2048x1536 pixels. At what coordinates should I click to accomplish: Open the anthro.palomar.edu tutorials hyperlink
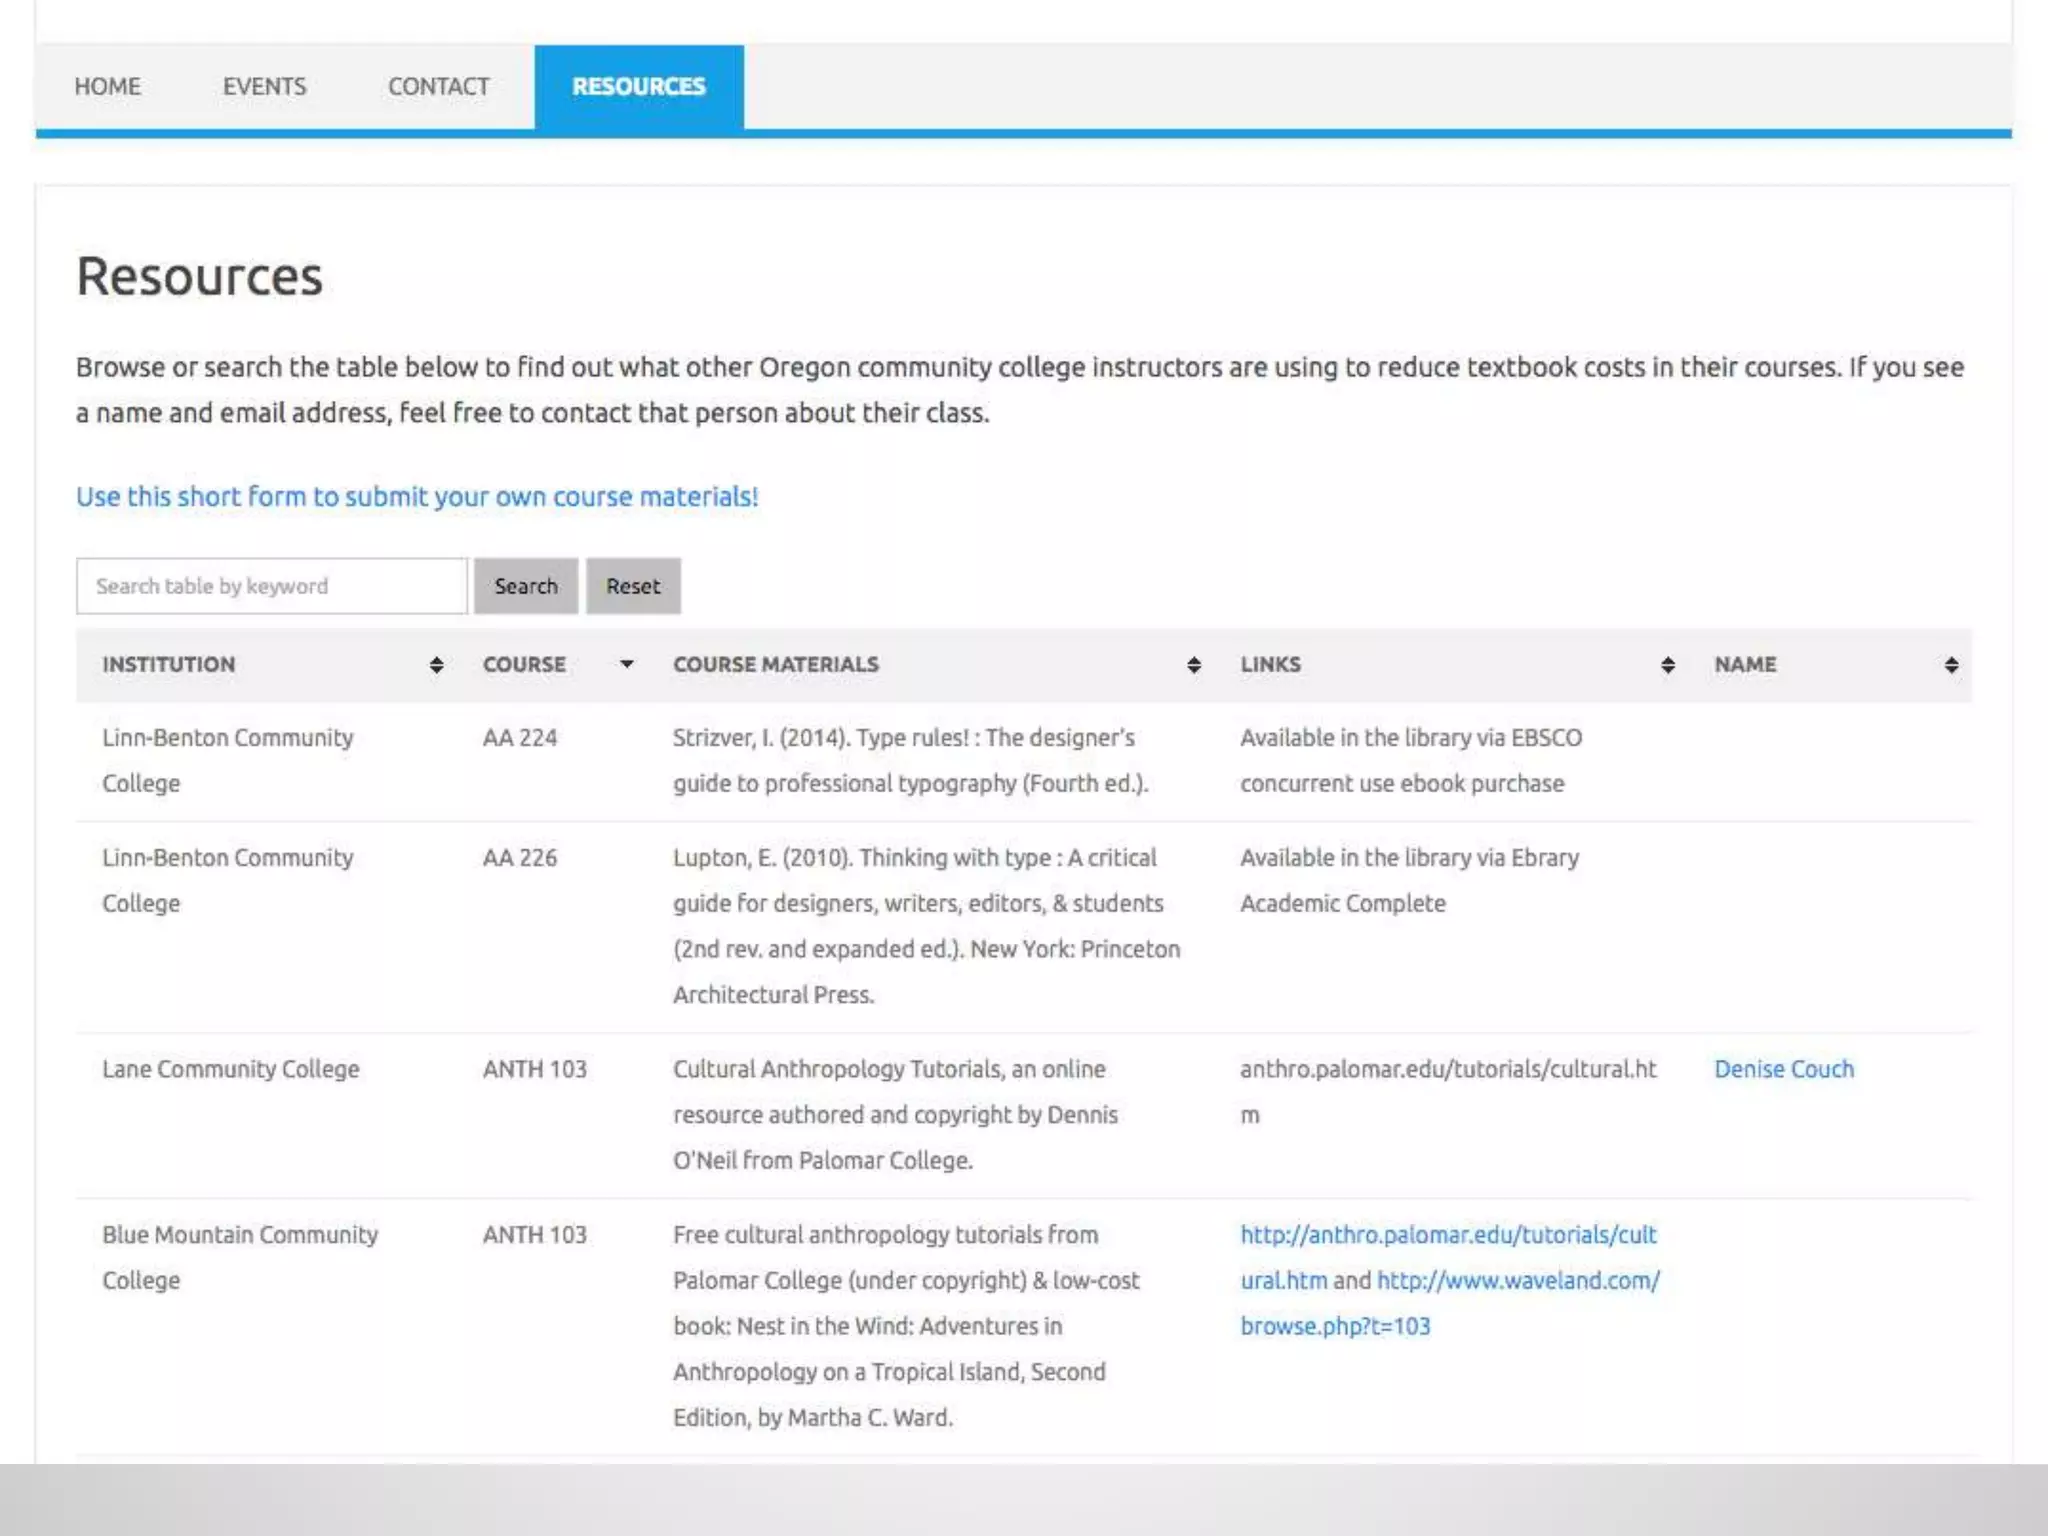point(1447,1235)
